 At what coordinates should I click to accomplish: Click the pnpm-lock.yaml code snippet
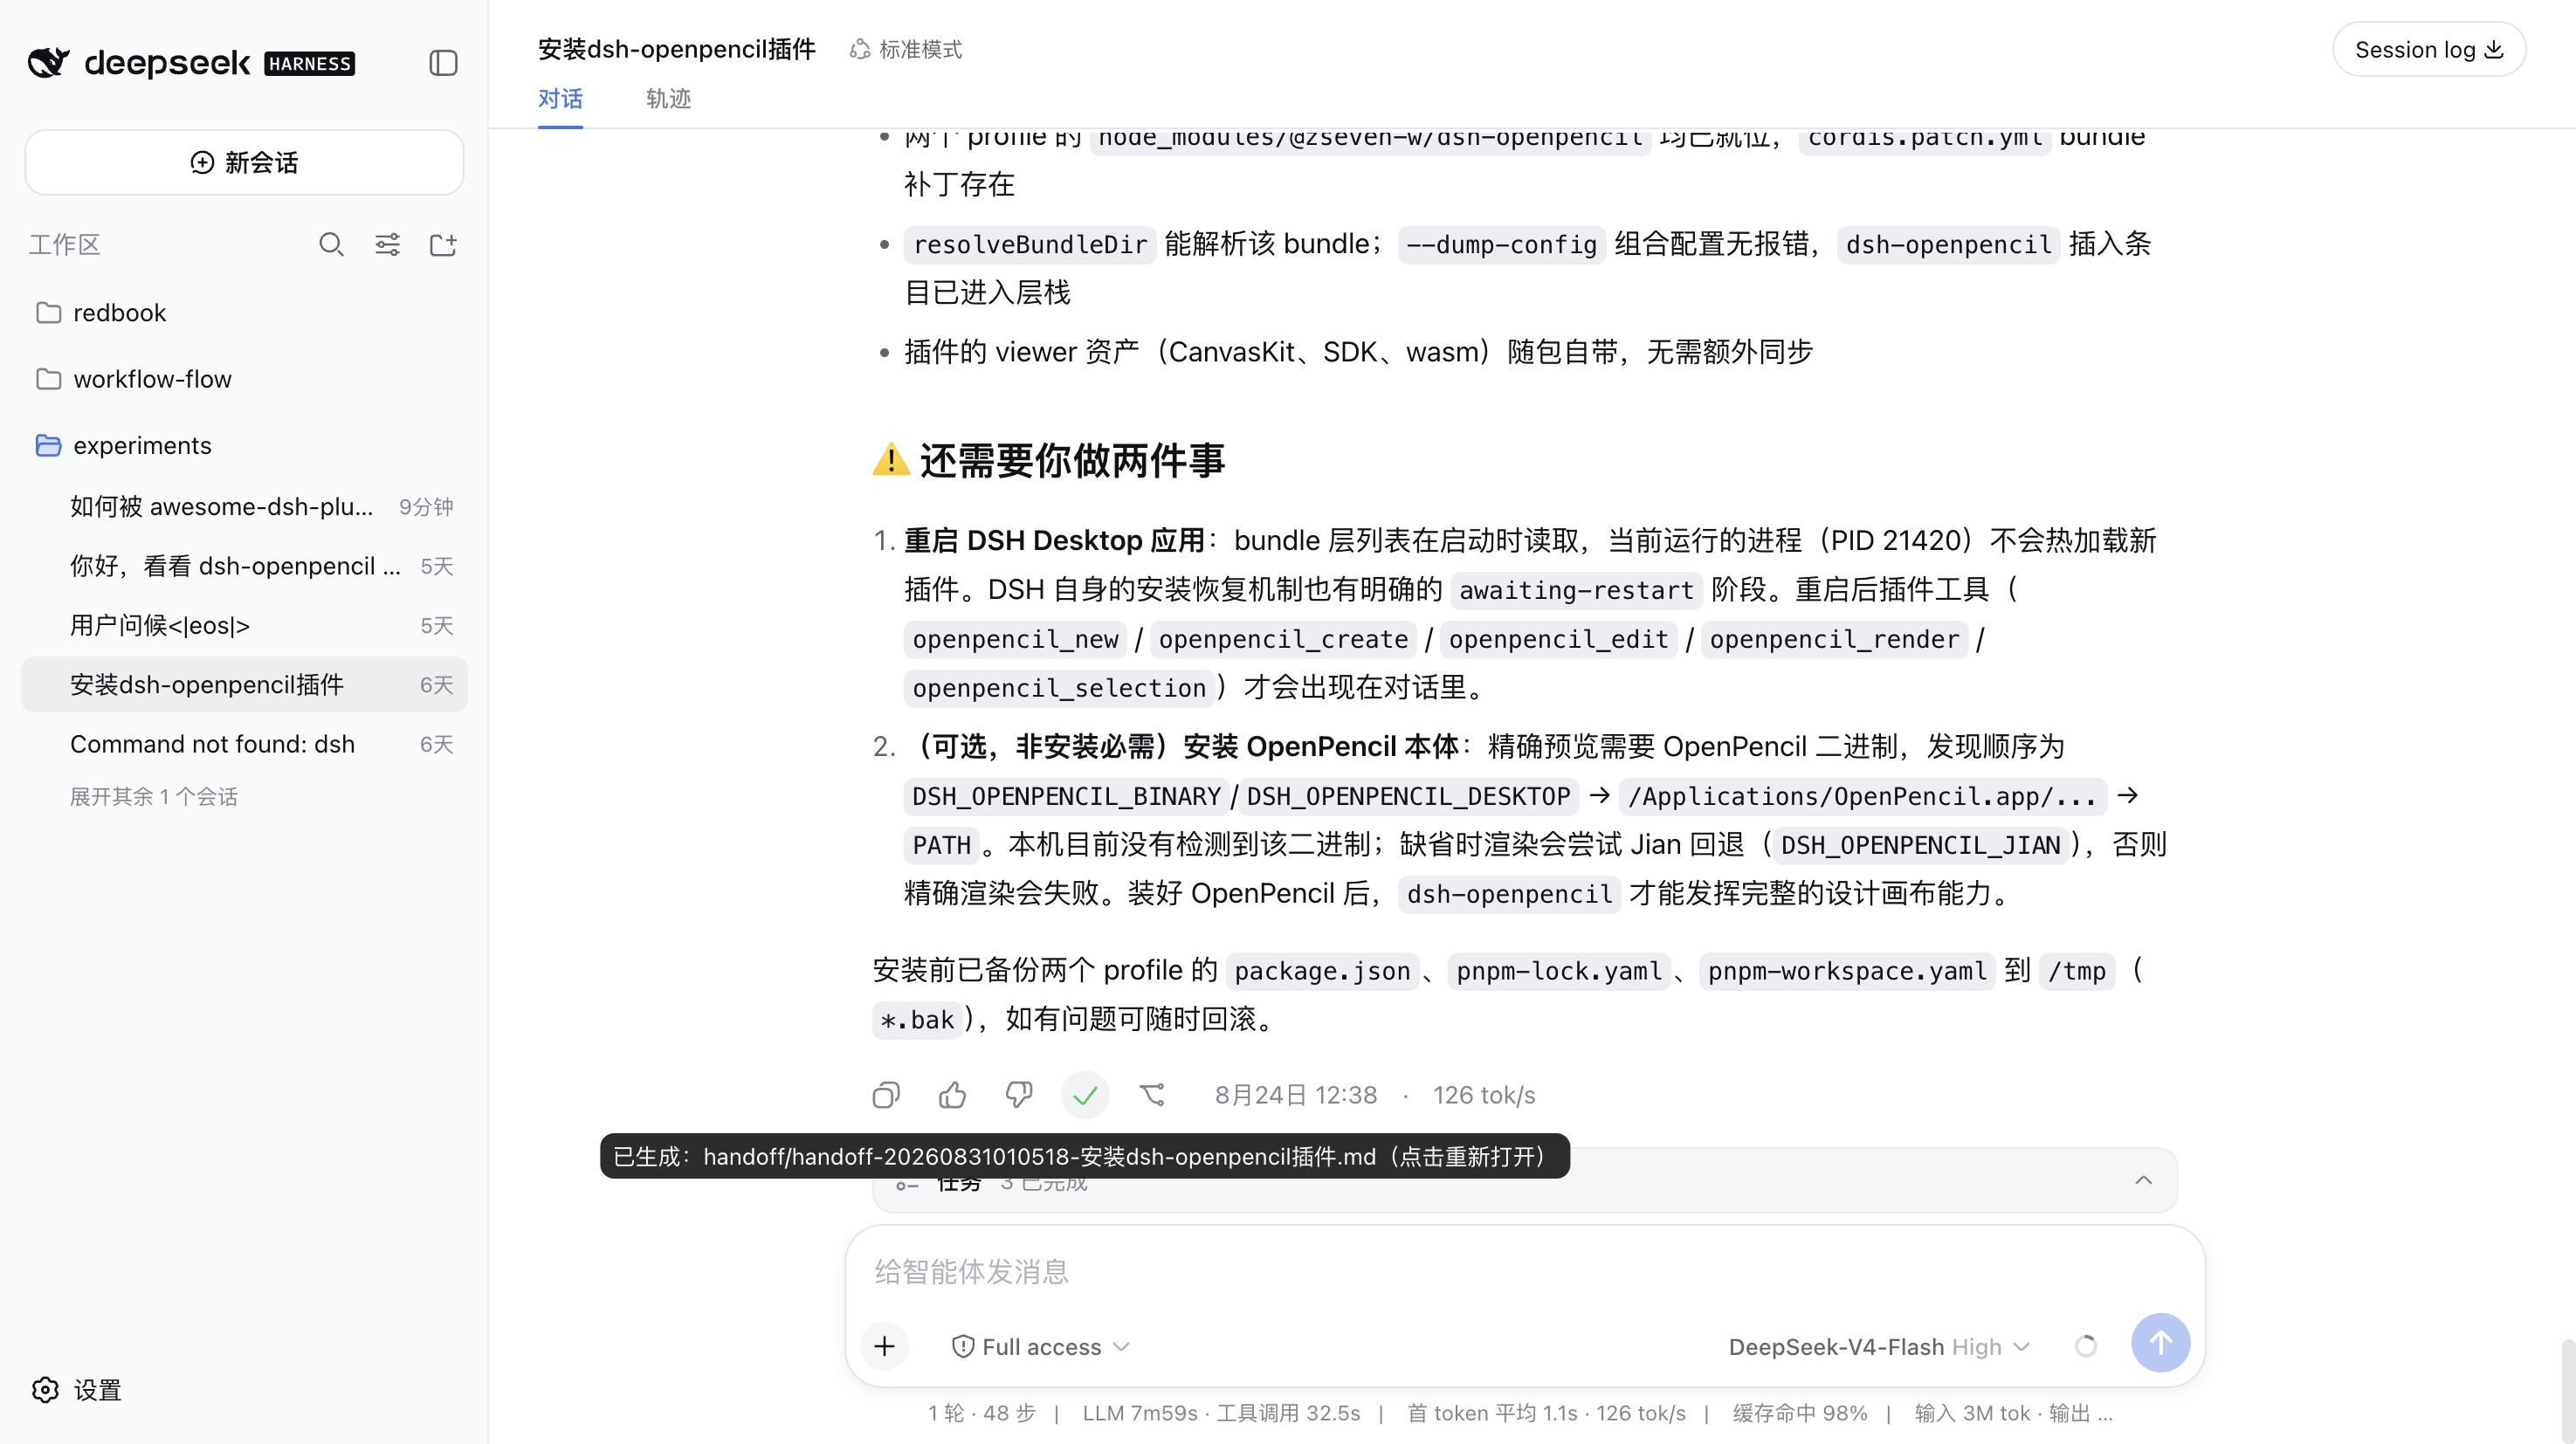coord(1559,971)
